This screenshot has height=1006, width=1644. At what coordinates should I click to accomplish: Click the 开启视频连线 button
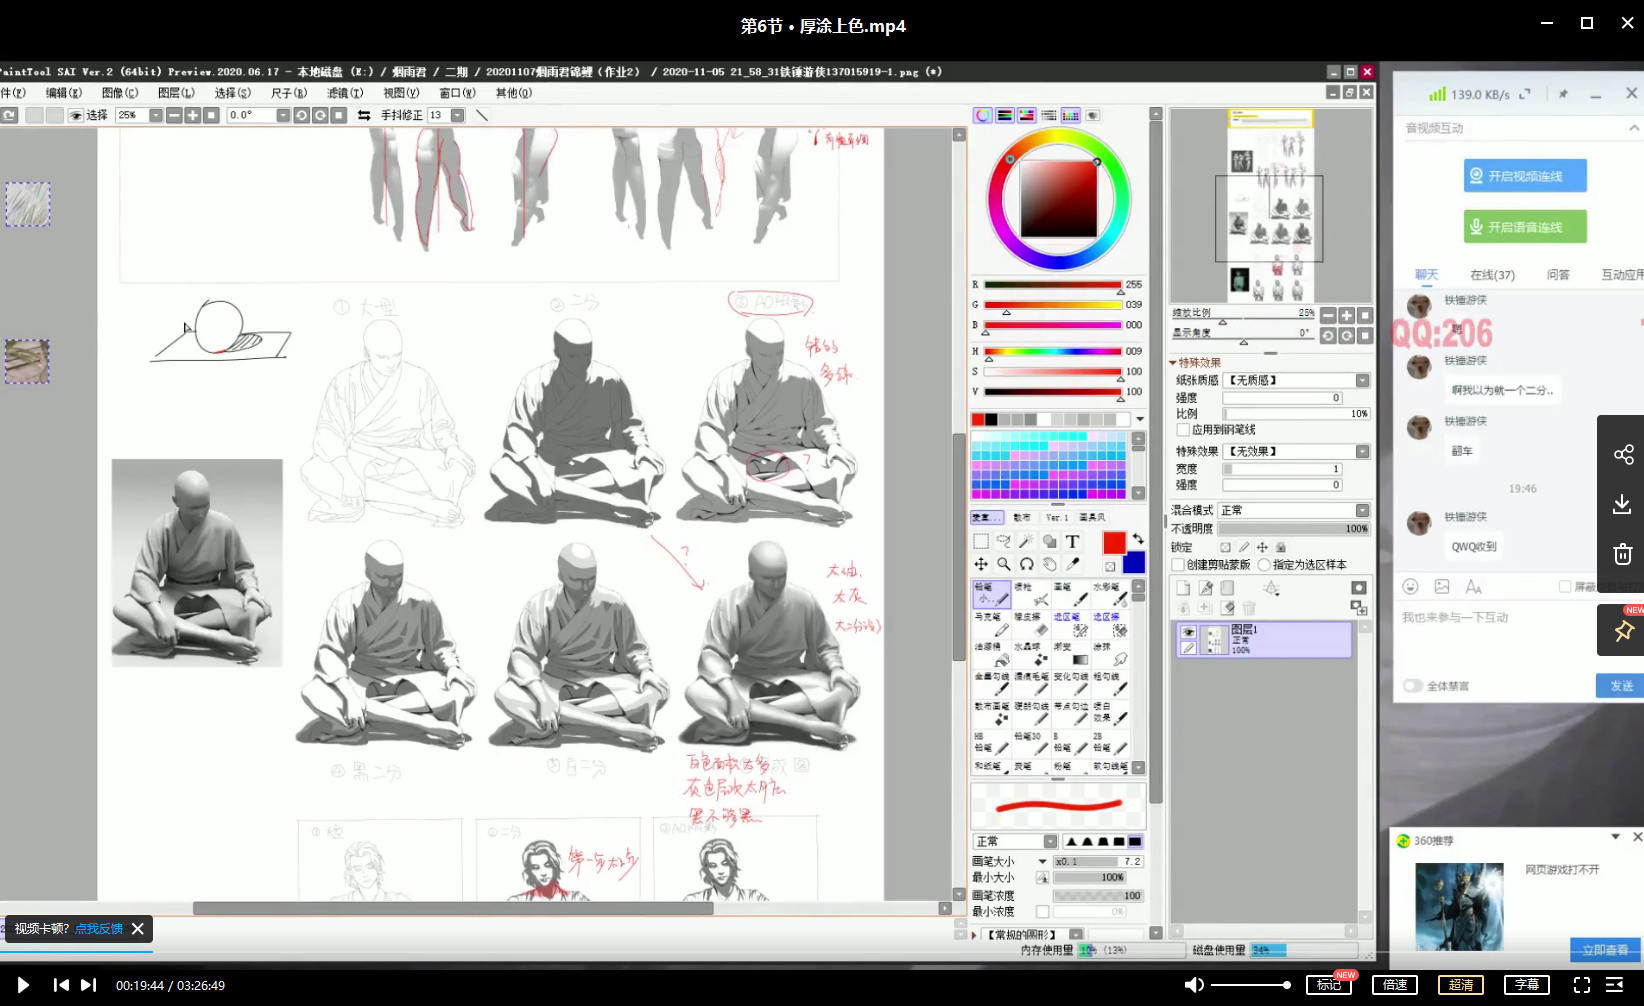pyautogui.click(x=1525, y=176)
